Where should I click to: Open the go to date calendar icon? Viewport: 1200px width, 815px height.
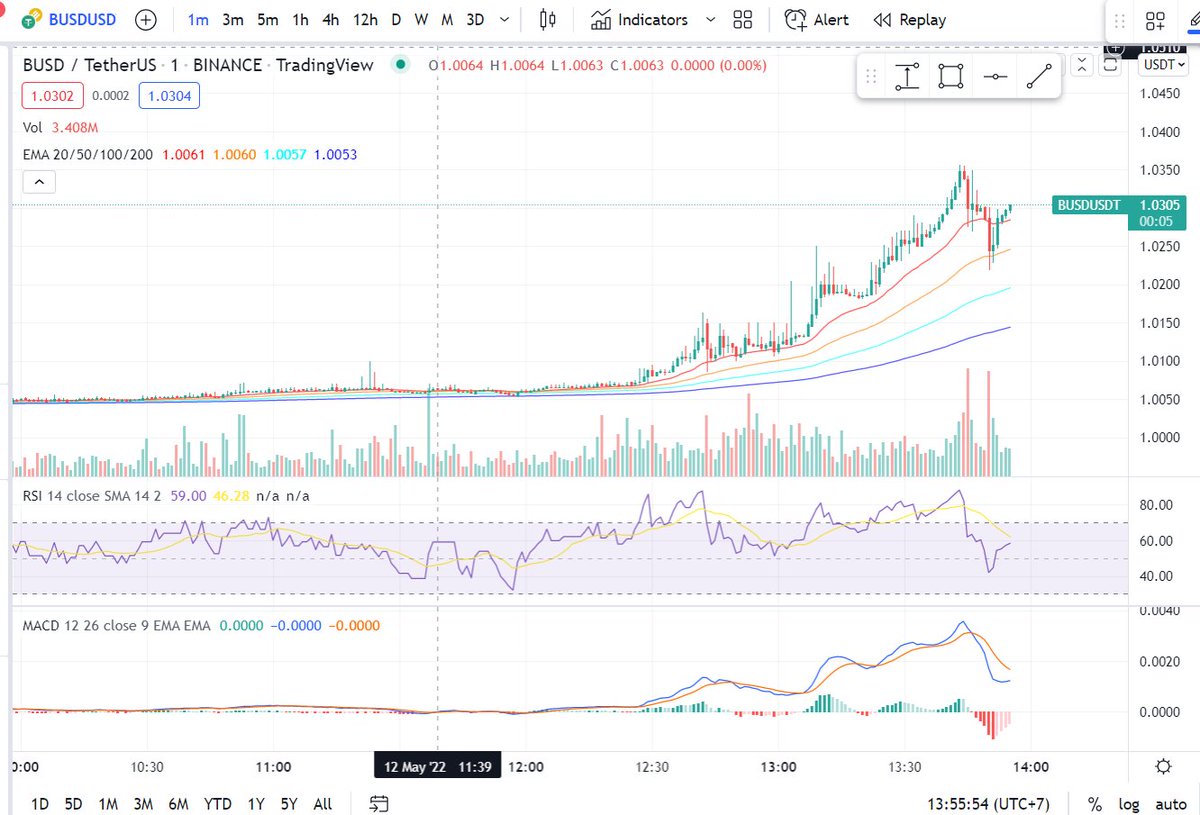click(379, 803)
